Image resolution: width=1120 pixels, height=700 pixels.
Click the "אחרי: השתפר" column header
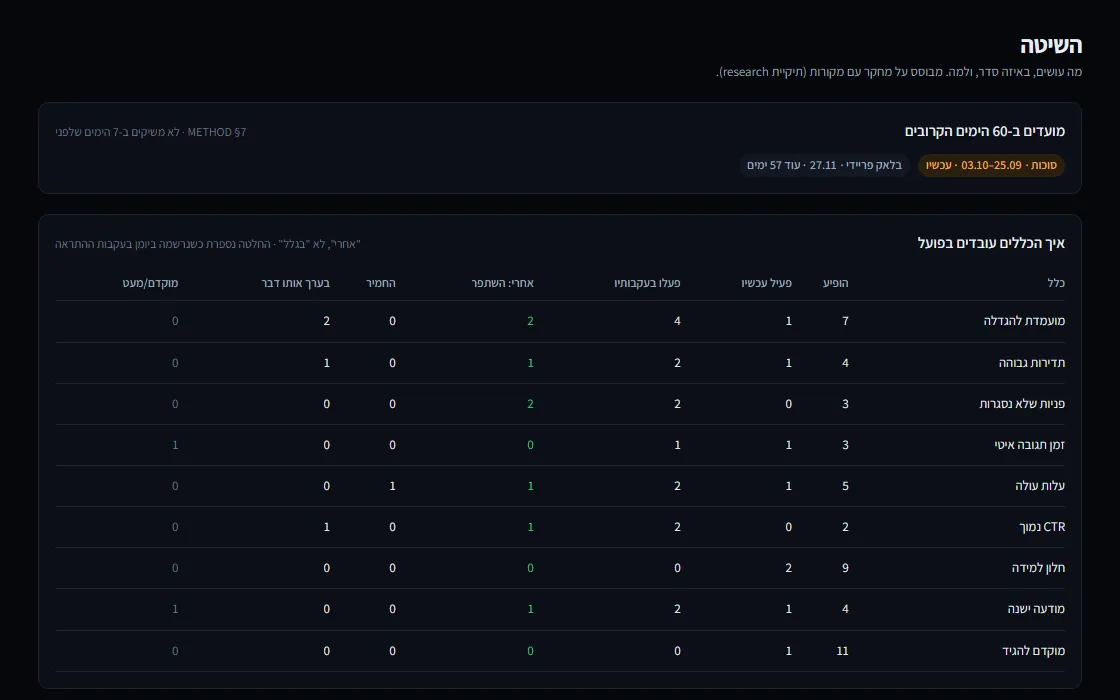pyautogui.click(x=502, y=283)
